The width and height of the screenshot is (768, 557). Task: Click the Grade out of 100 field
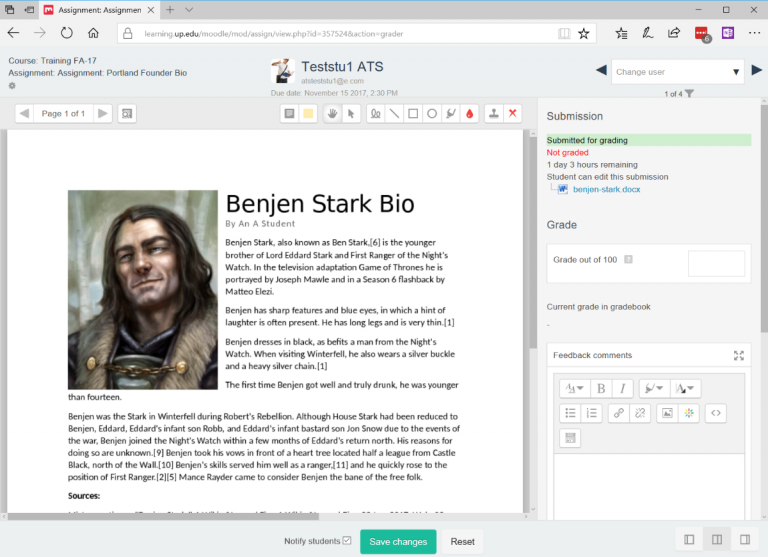coord(716,264)
